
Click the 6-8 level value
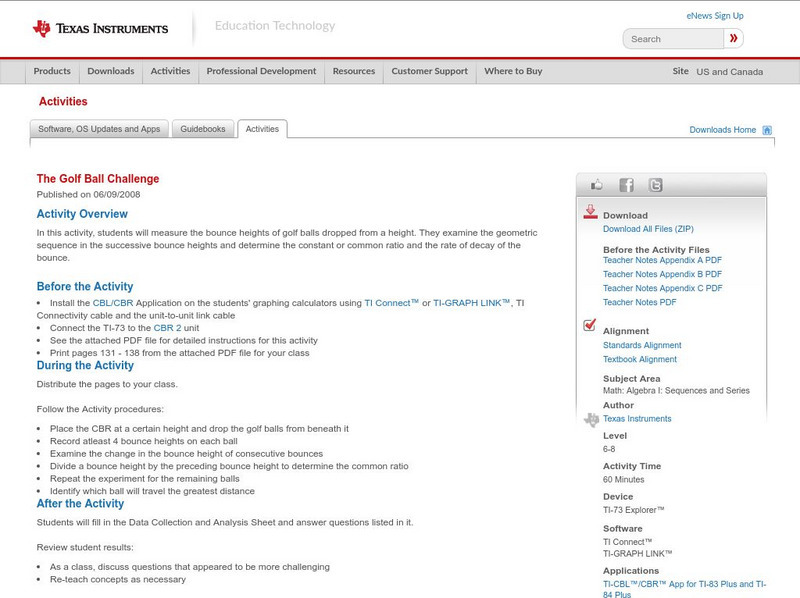(609, 449)
